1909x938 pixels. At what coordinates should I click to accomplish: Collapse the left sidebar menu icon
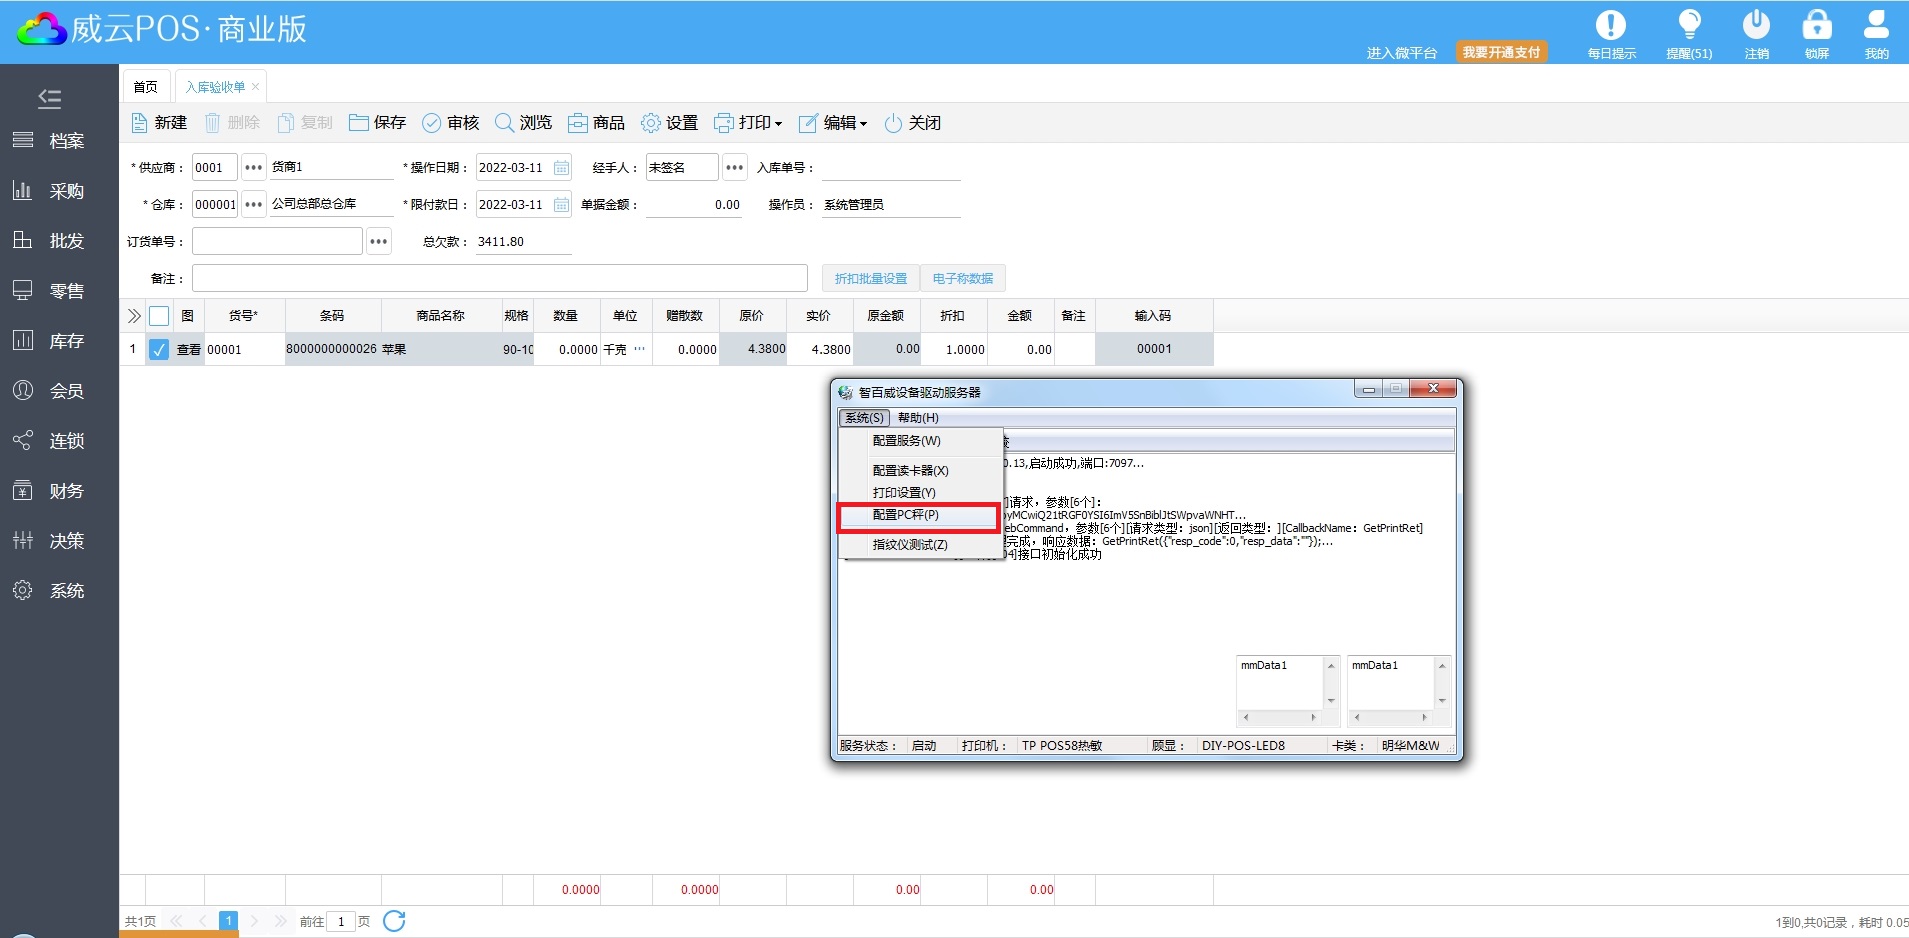click(49, 98)
